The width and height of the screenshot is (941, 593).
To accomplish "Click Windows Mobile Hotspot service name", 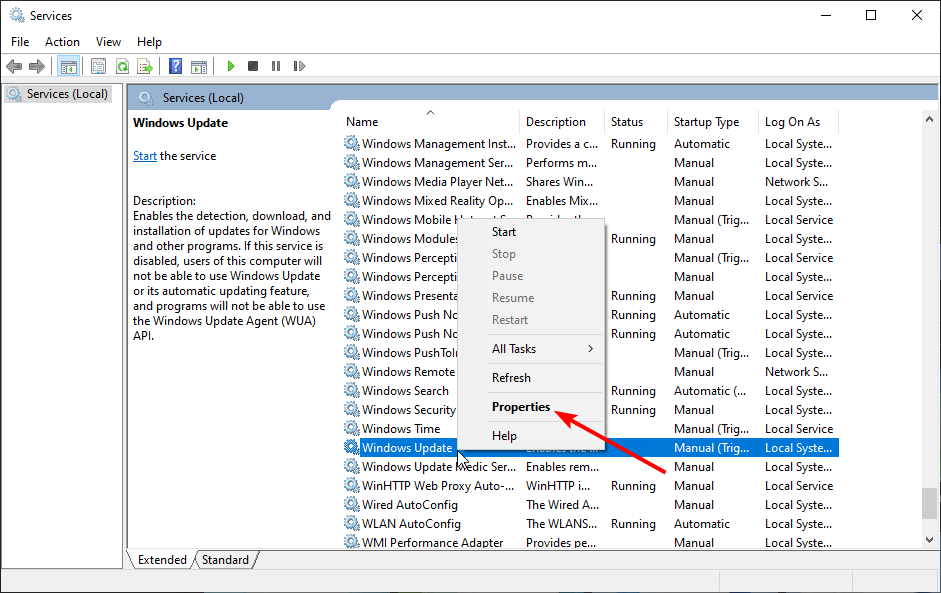I will coord(409,220).
